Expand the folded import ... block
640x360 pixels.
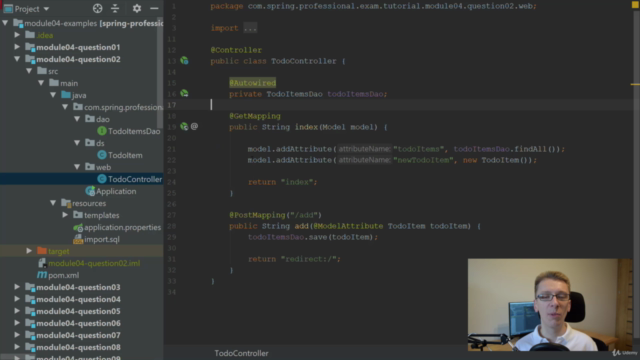click(x=250, y=28)
